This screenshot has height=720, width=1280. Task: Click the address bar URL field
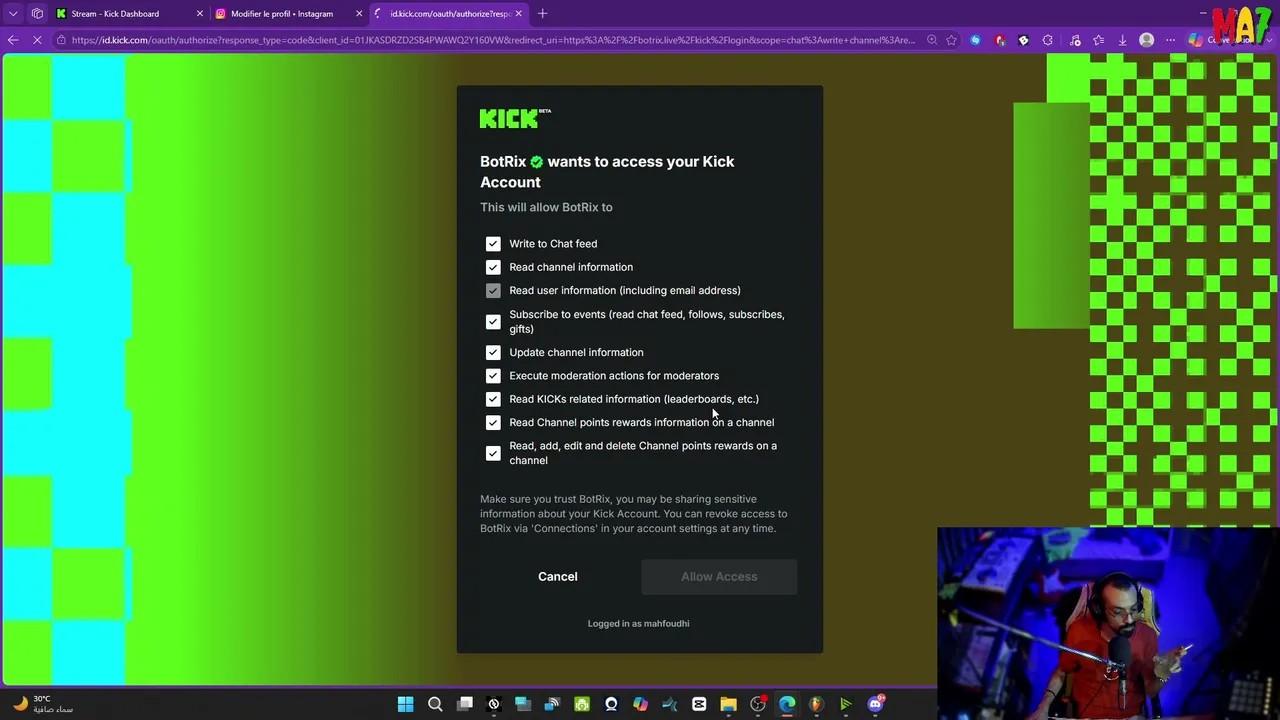(x=493, y=40)
